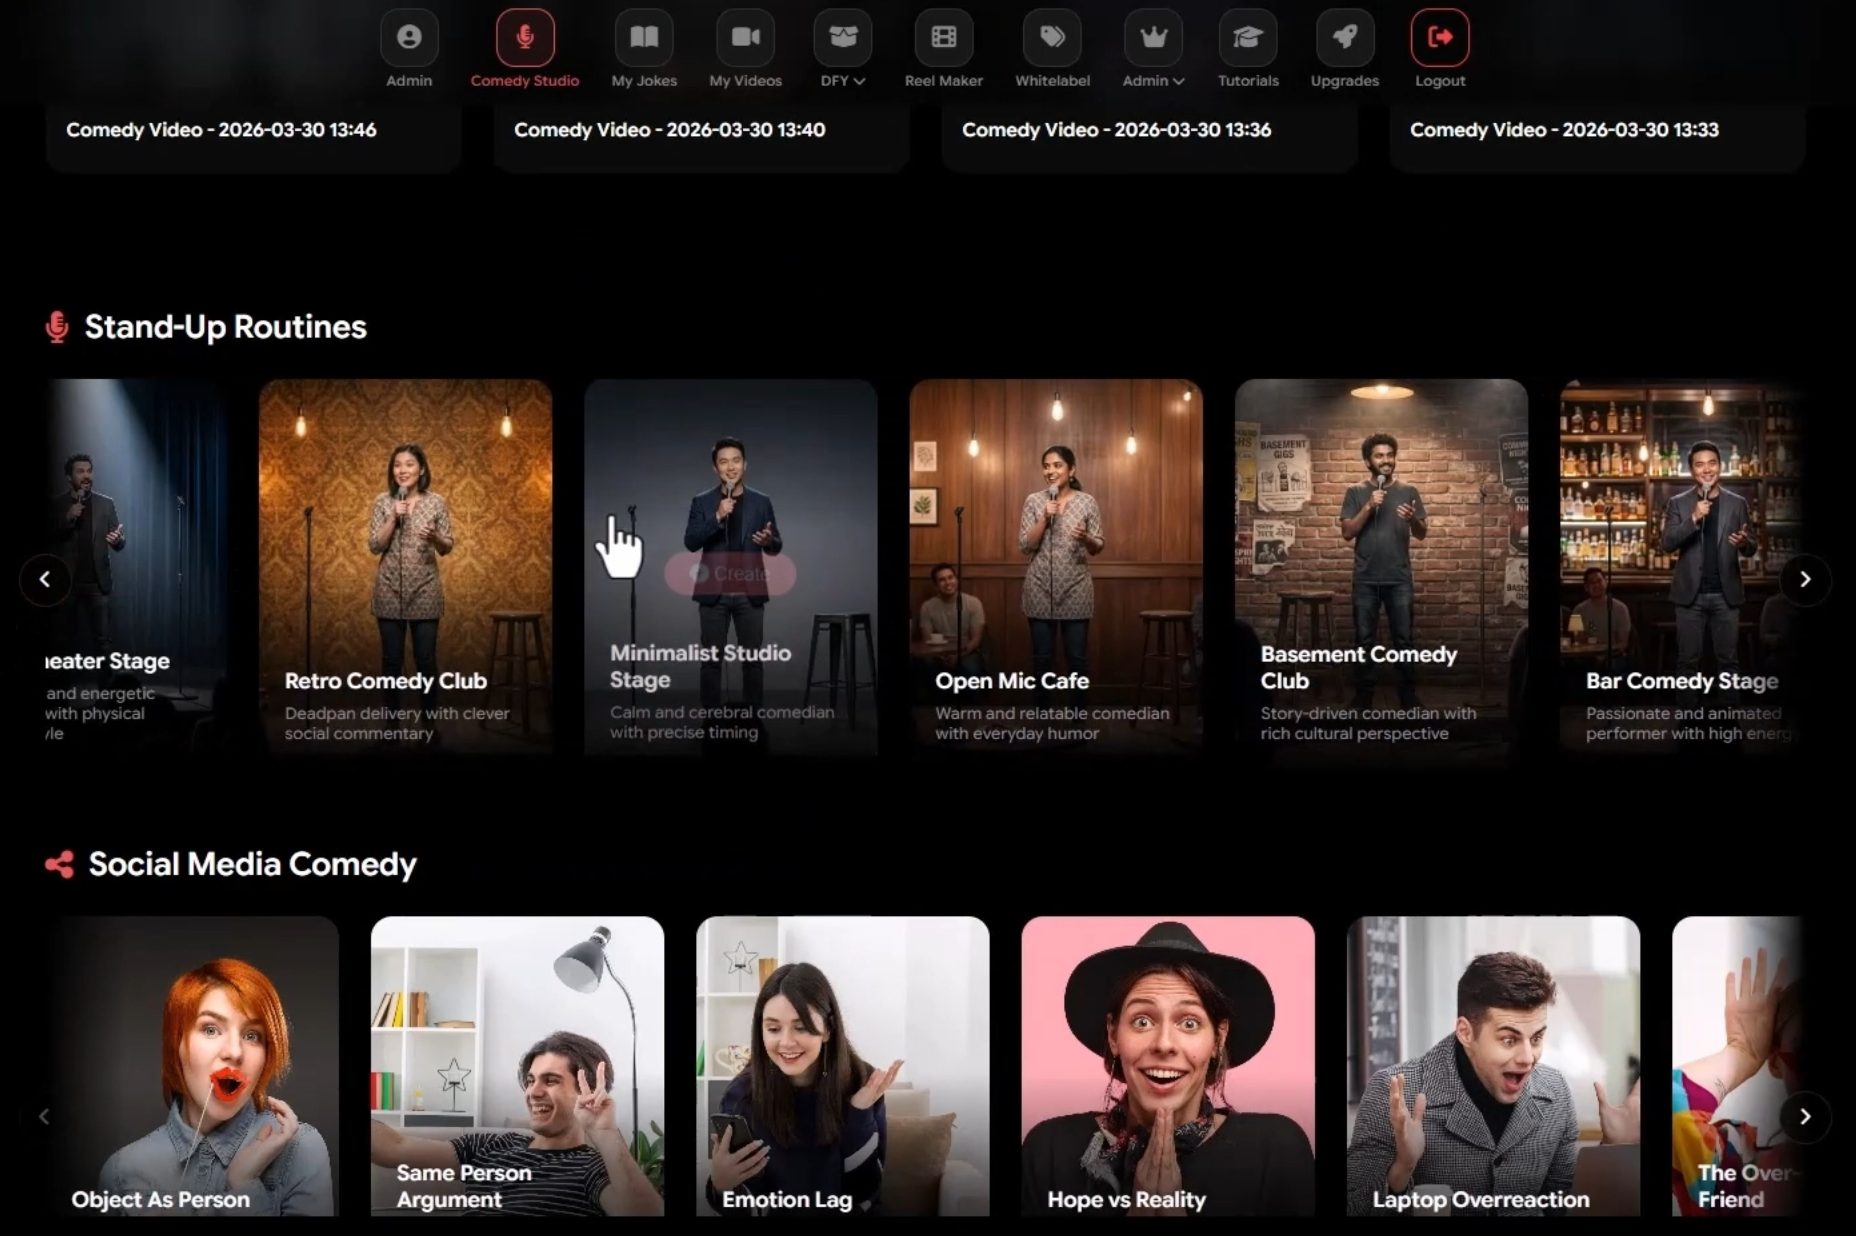1856x1236 pixels.
Task: Click the My Jokes book icon
Action: (643, 38)
